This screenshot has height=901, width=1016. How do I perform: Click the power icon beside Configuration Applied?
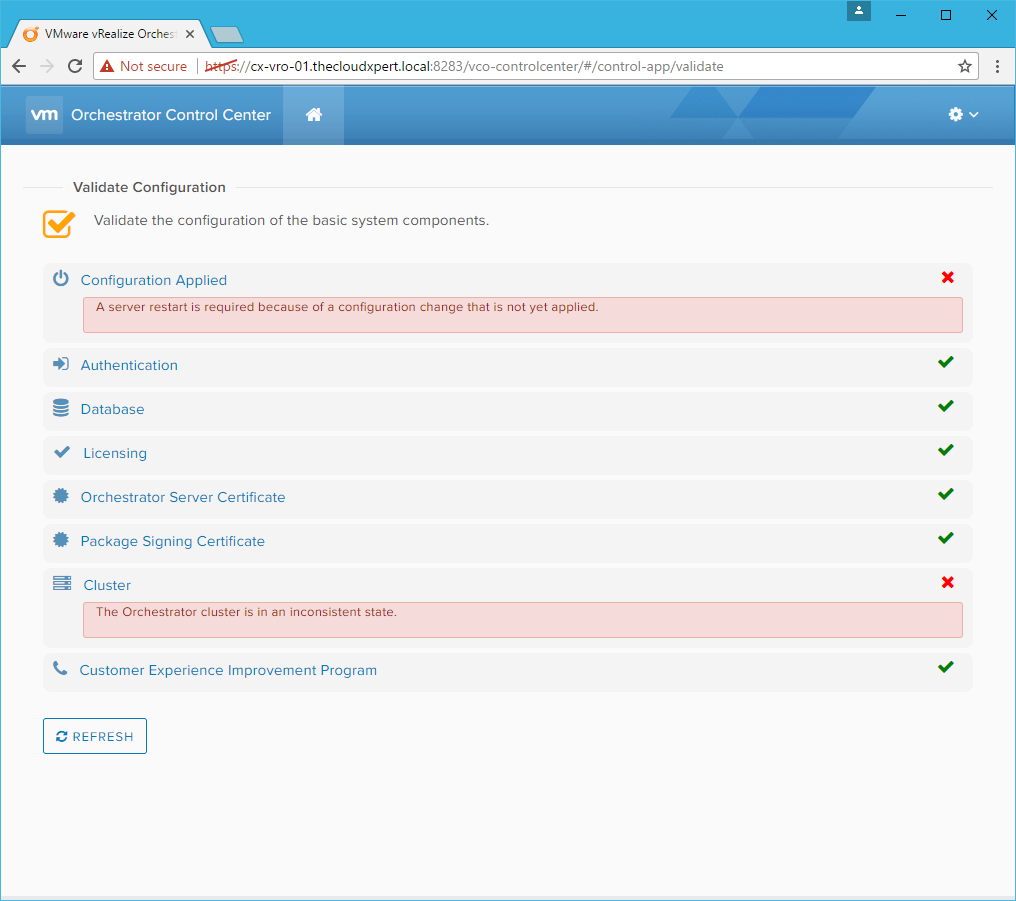click(x=61, y=279)
